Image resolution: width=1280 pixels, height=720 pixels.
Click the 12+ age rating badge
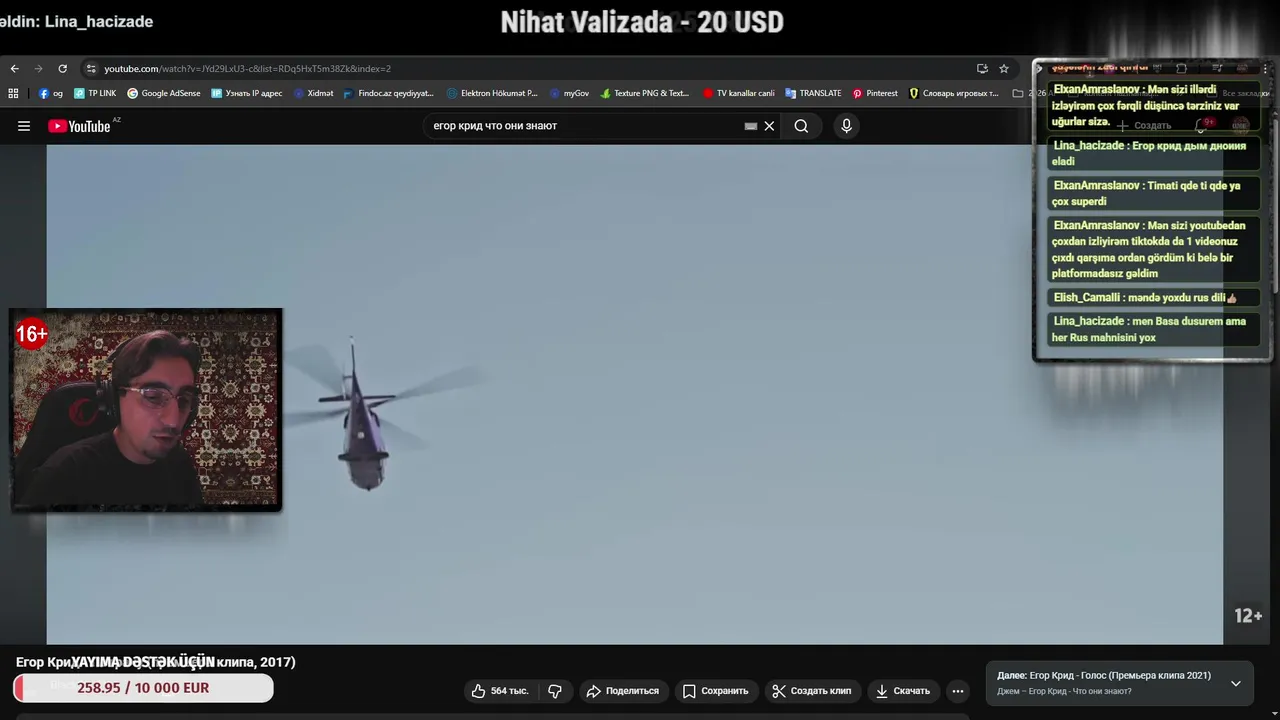(x=1248, y=616)
